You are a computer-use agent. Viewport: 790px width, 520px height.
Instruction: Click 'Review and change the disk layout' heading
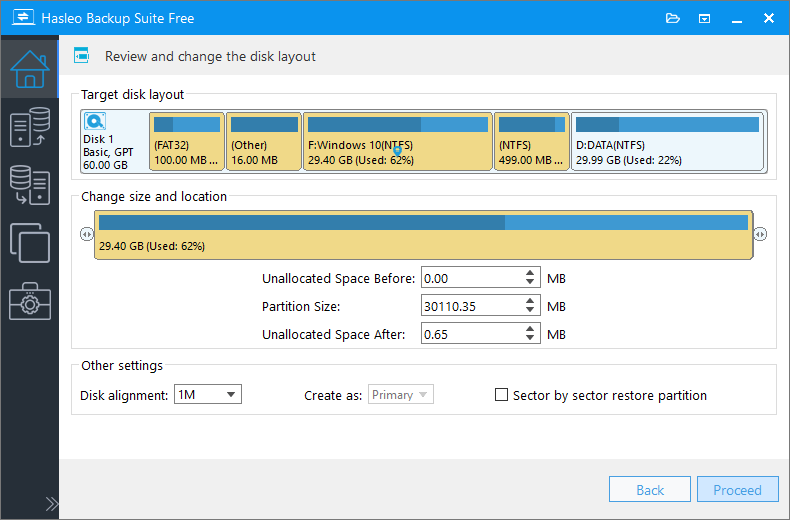(210, 56)
